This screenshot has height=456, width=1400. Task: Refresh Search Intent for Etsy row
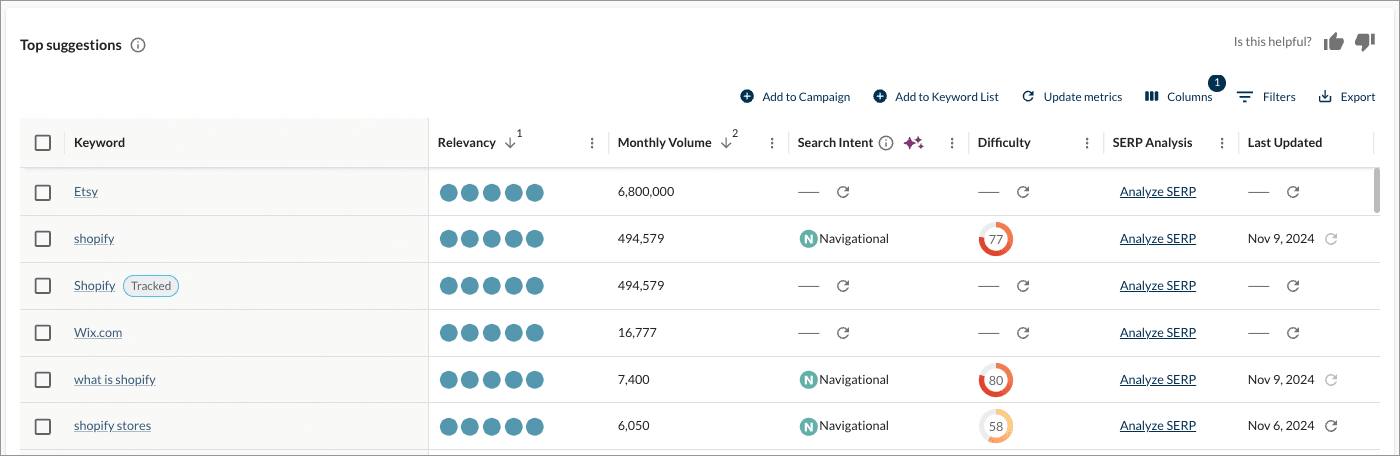click(x=843, y=191)
